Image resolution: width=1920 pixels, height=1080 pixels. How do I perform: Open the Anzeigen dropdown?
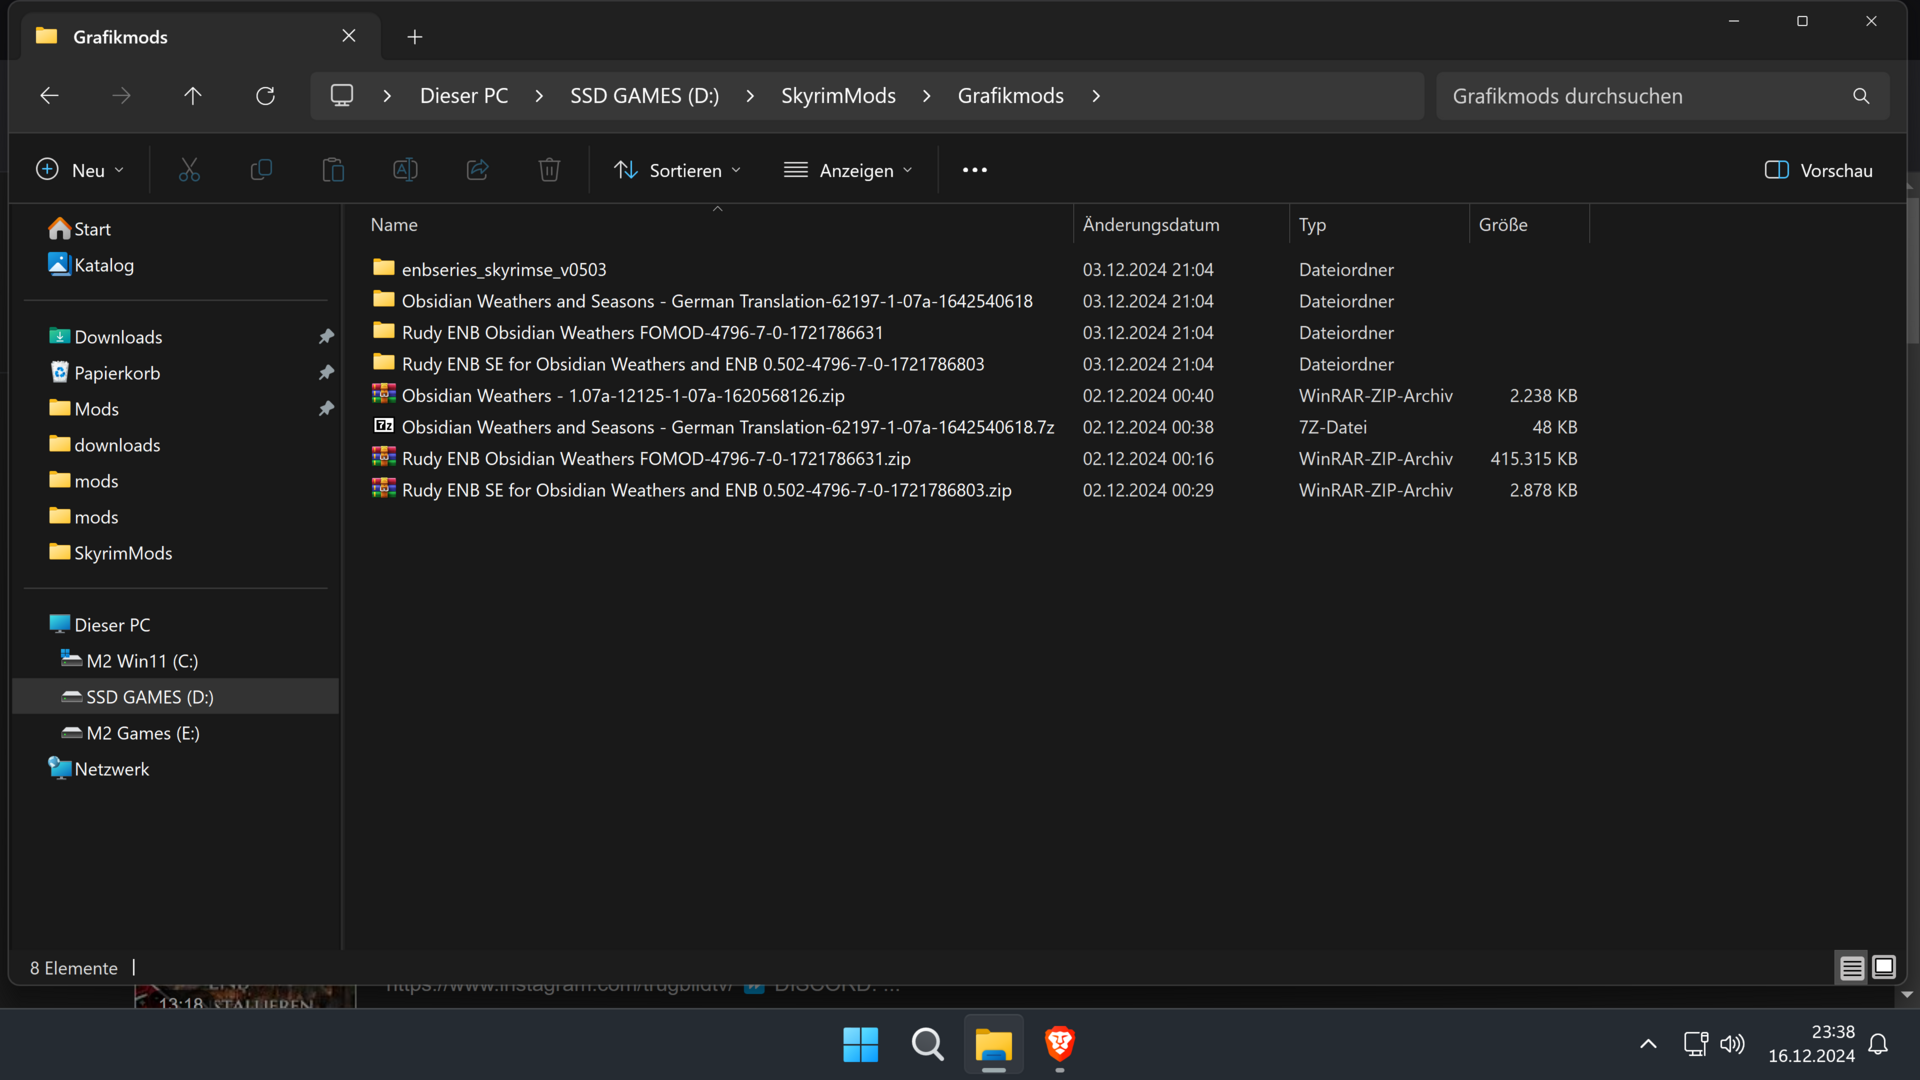coord(848,170)
